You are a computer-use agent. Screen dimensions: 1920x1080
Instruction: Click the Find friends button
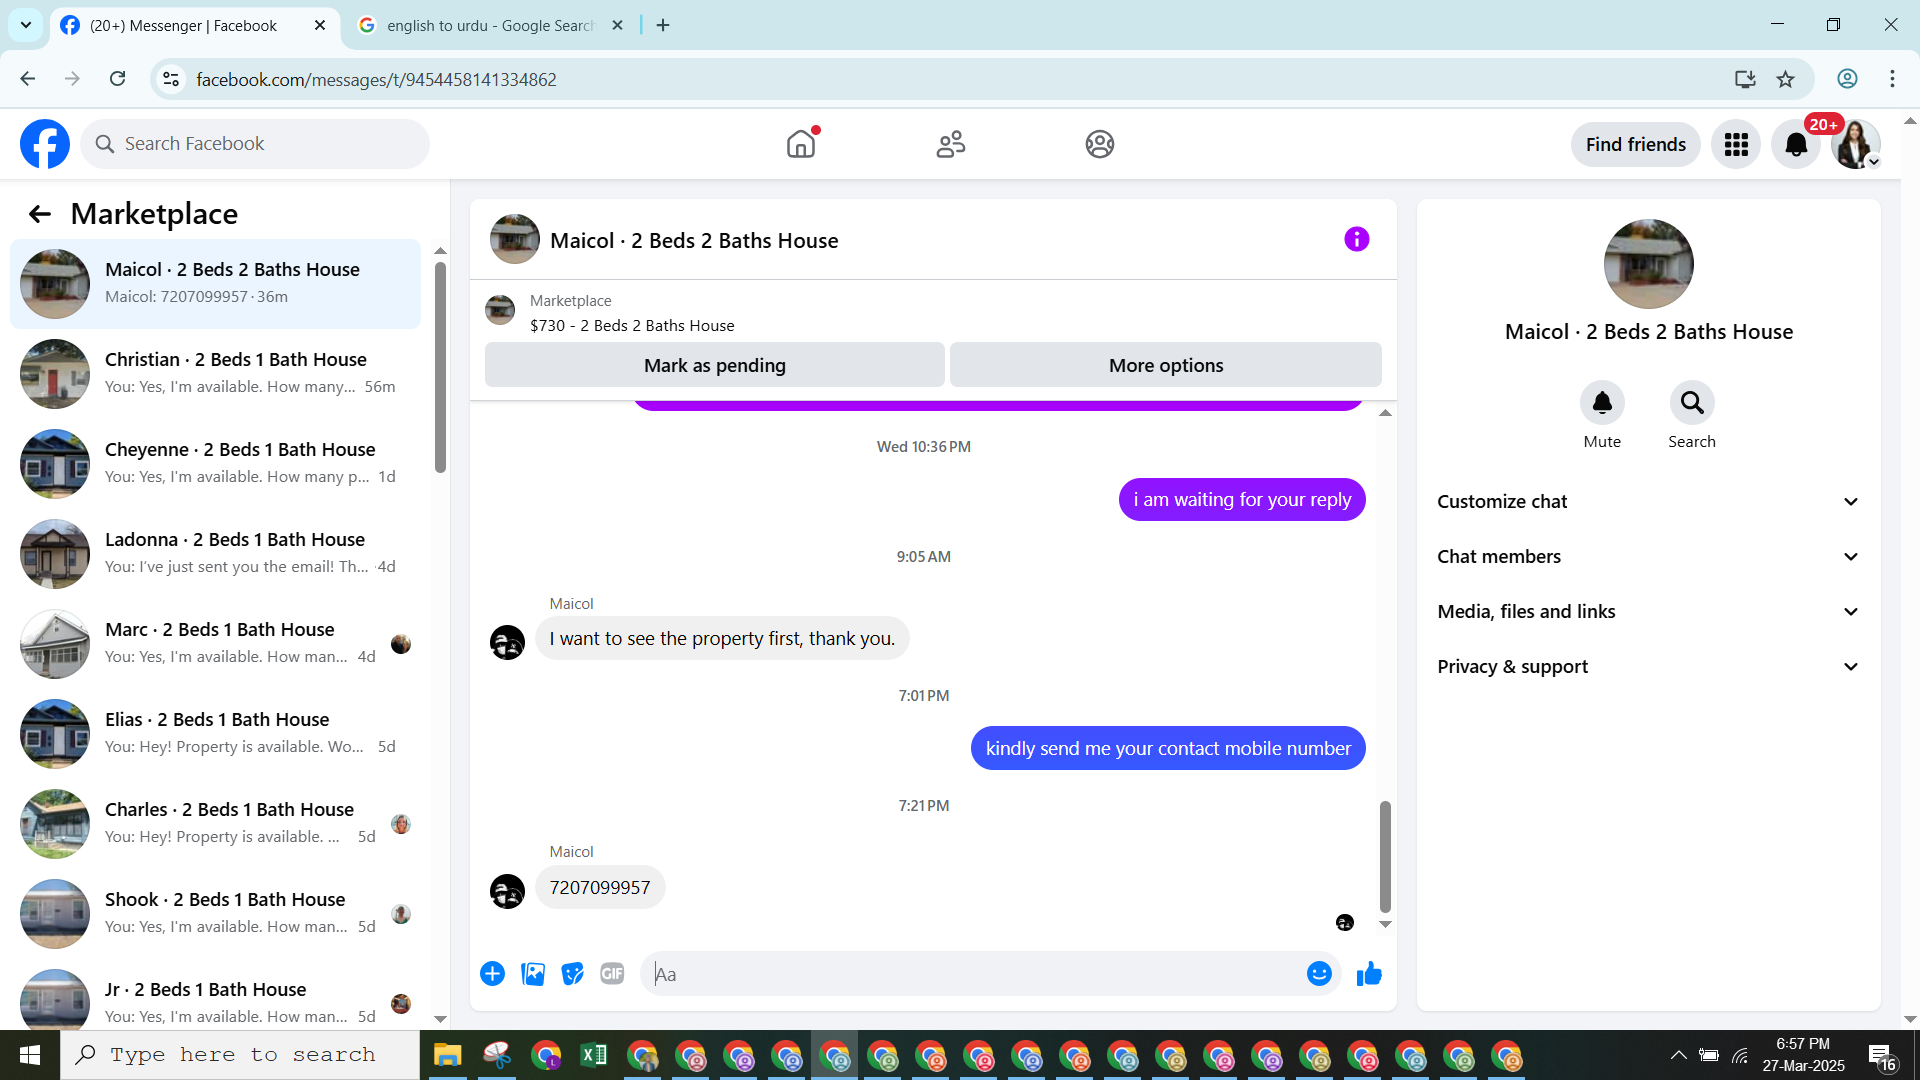coord(1636,145)
